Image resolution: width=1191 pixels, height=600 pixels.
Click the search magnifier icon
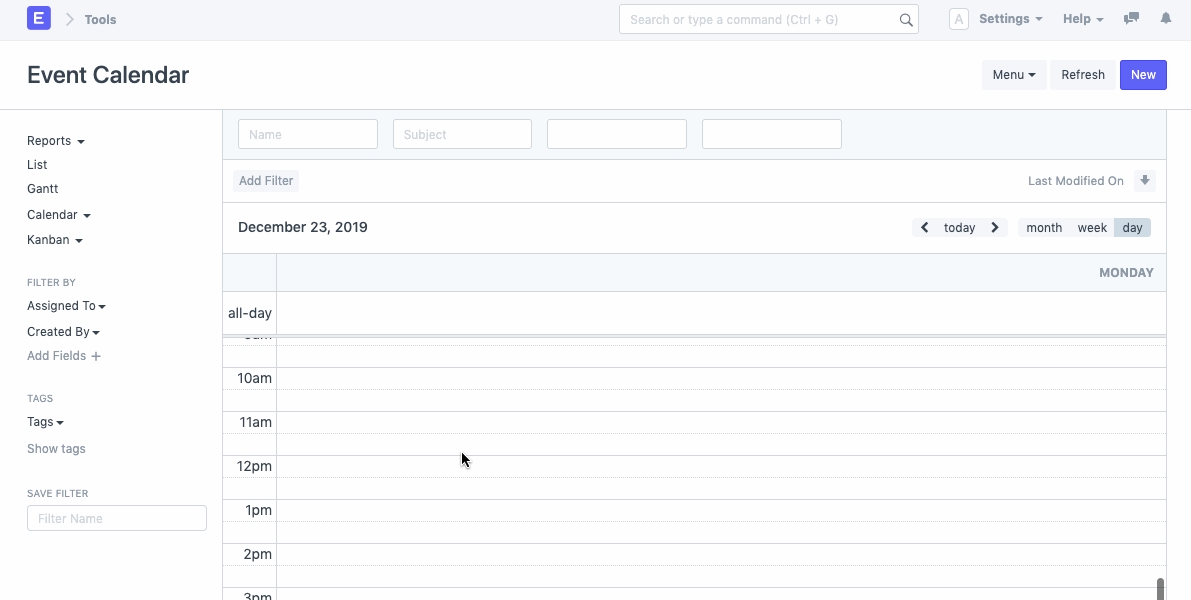coord(905,20)
